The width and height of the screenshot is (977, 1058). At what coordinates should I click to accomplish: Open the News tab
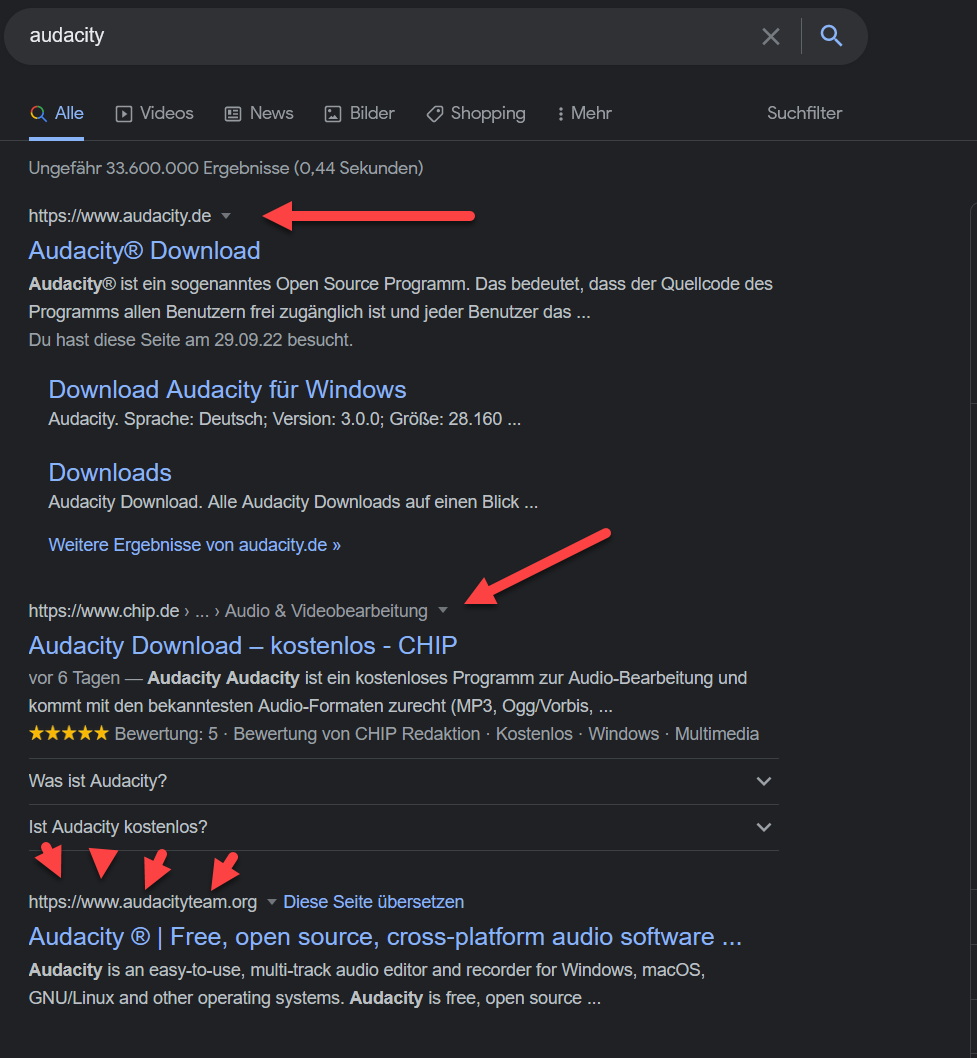click(259, 113)
